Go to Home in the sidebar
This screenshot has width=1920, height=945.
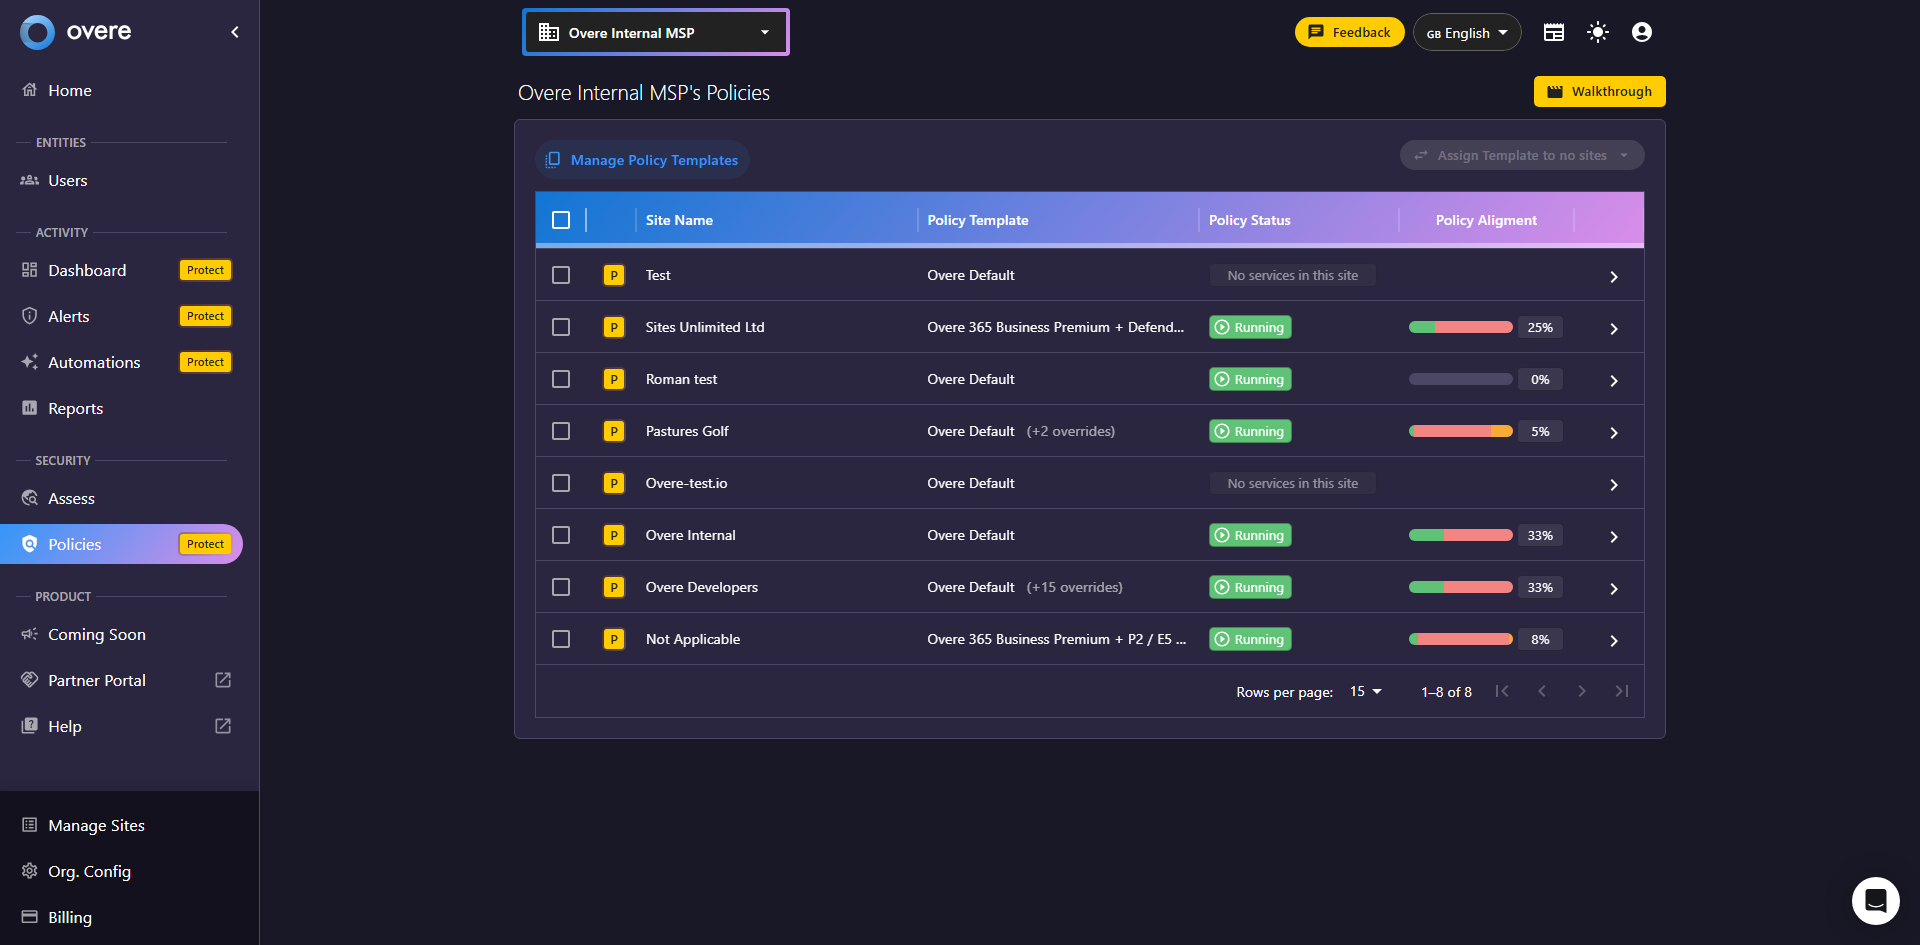(121, 90)
